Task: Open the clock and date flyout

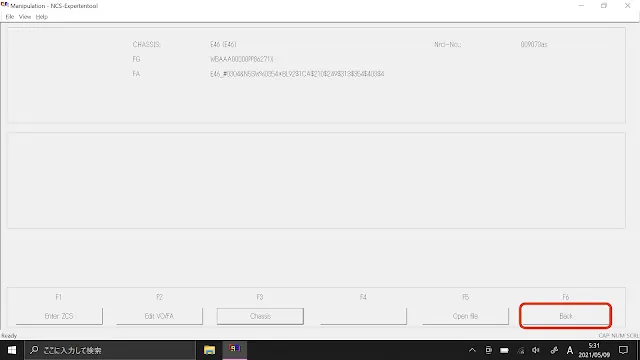Action: (594, 350)
